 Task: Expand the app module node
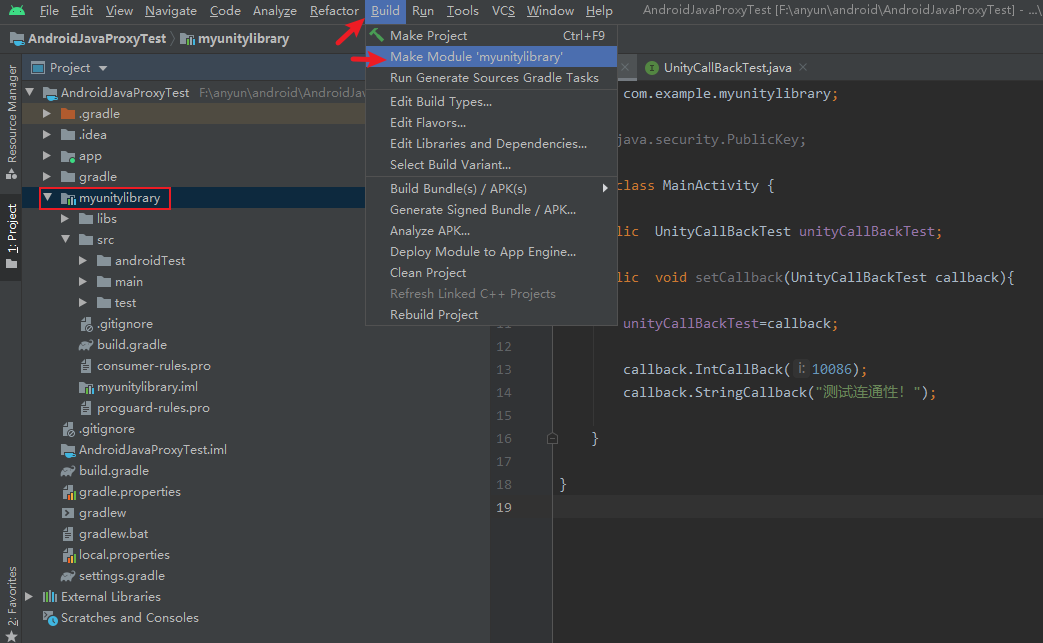pos(47,156)
